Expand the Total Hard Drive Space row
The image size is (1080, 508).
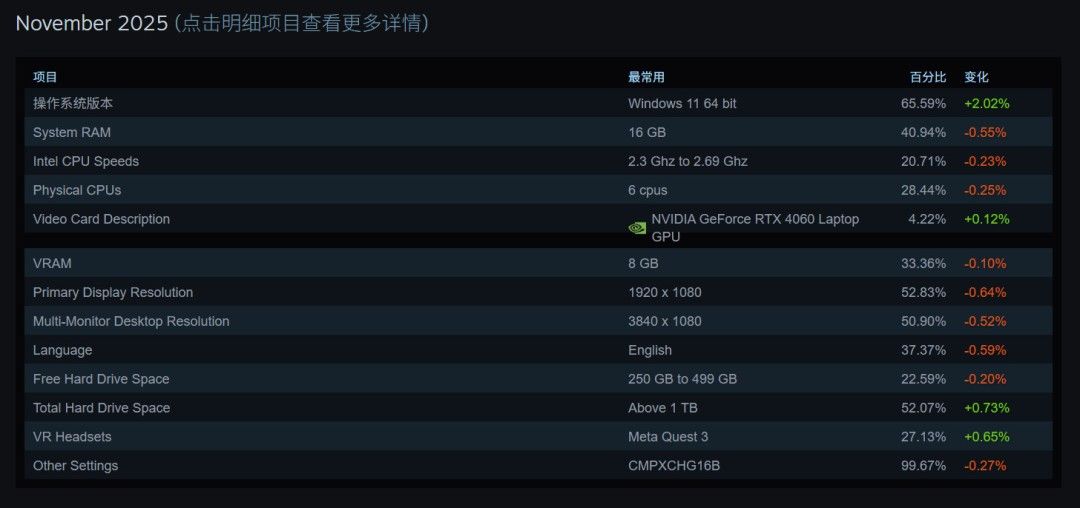pos(101,408)
